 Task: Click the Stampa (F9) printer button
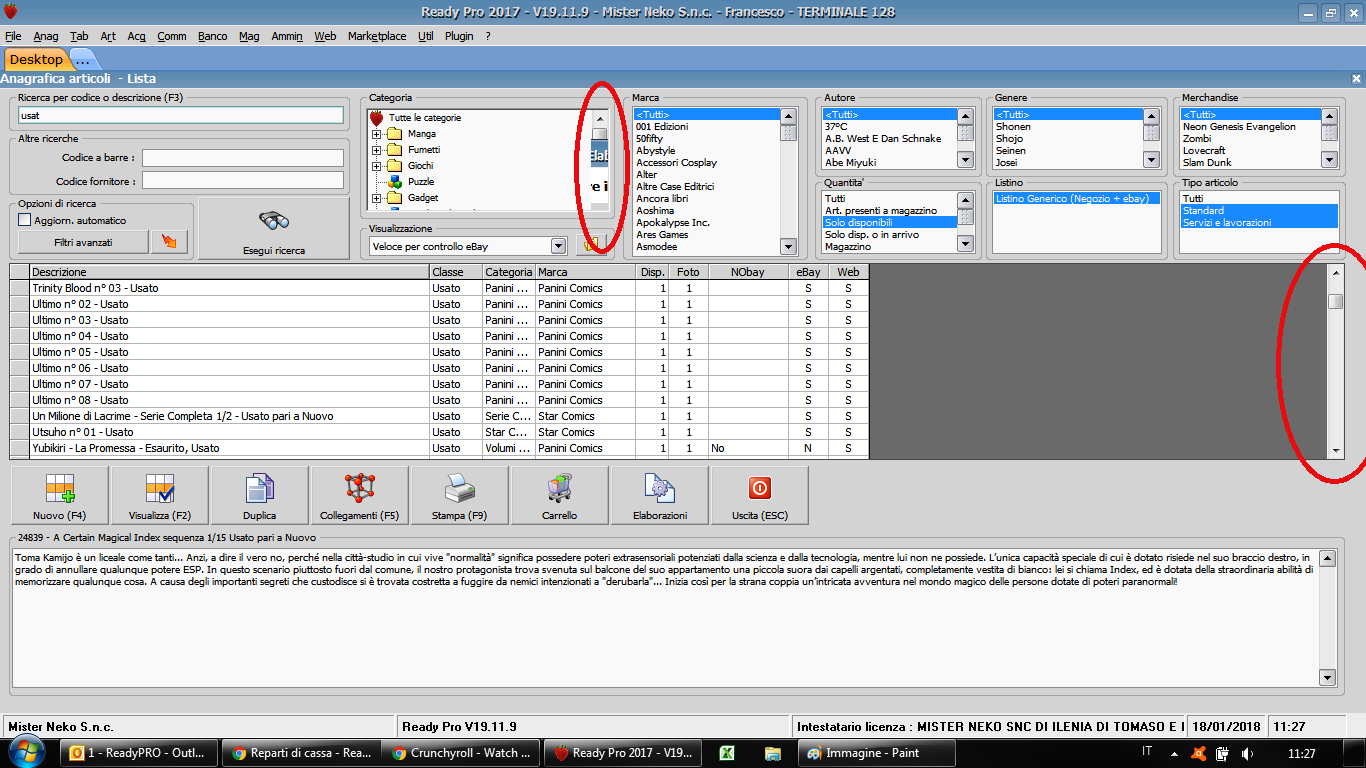[x=460, y=495]
